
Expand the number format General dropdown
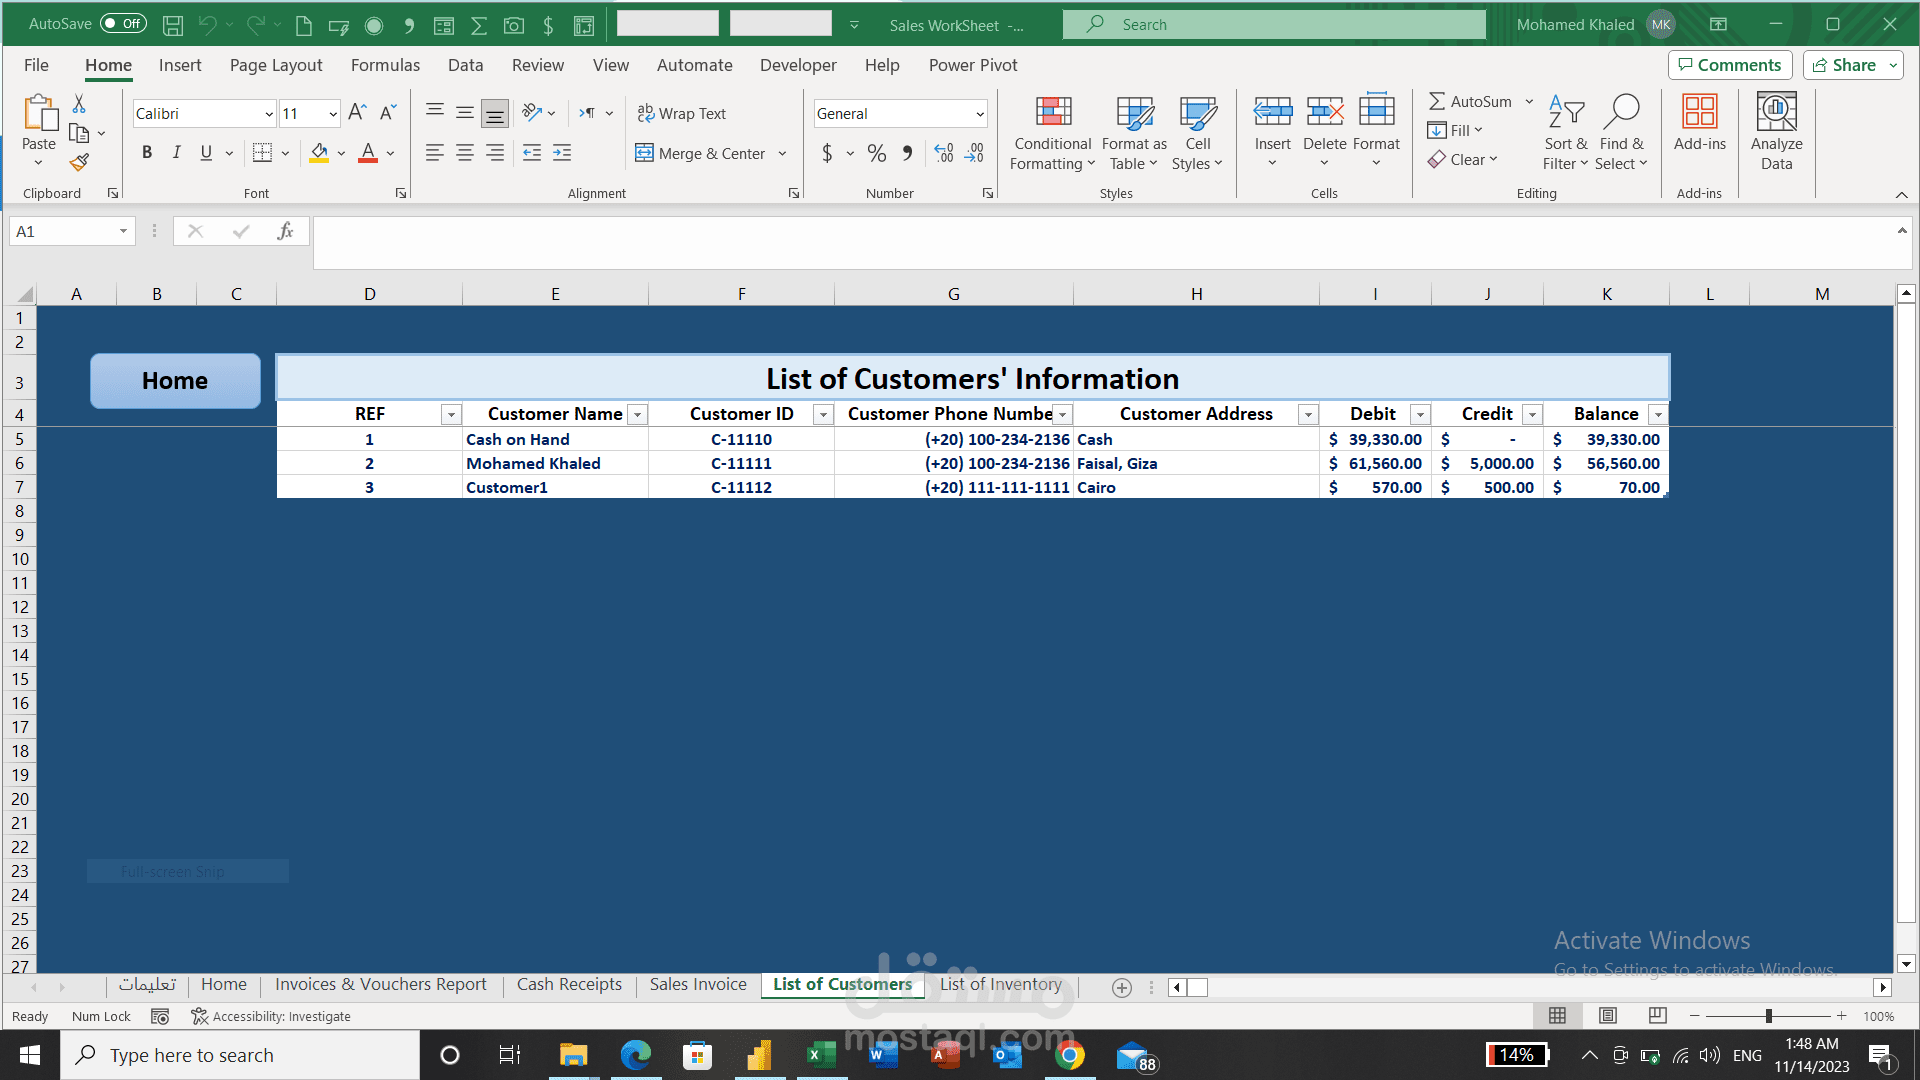coord(979,114)
